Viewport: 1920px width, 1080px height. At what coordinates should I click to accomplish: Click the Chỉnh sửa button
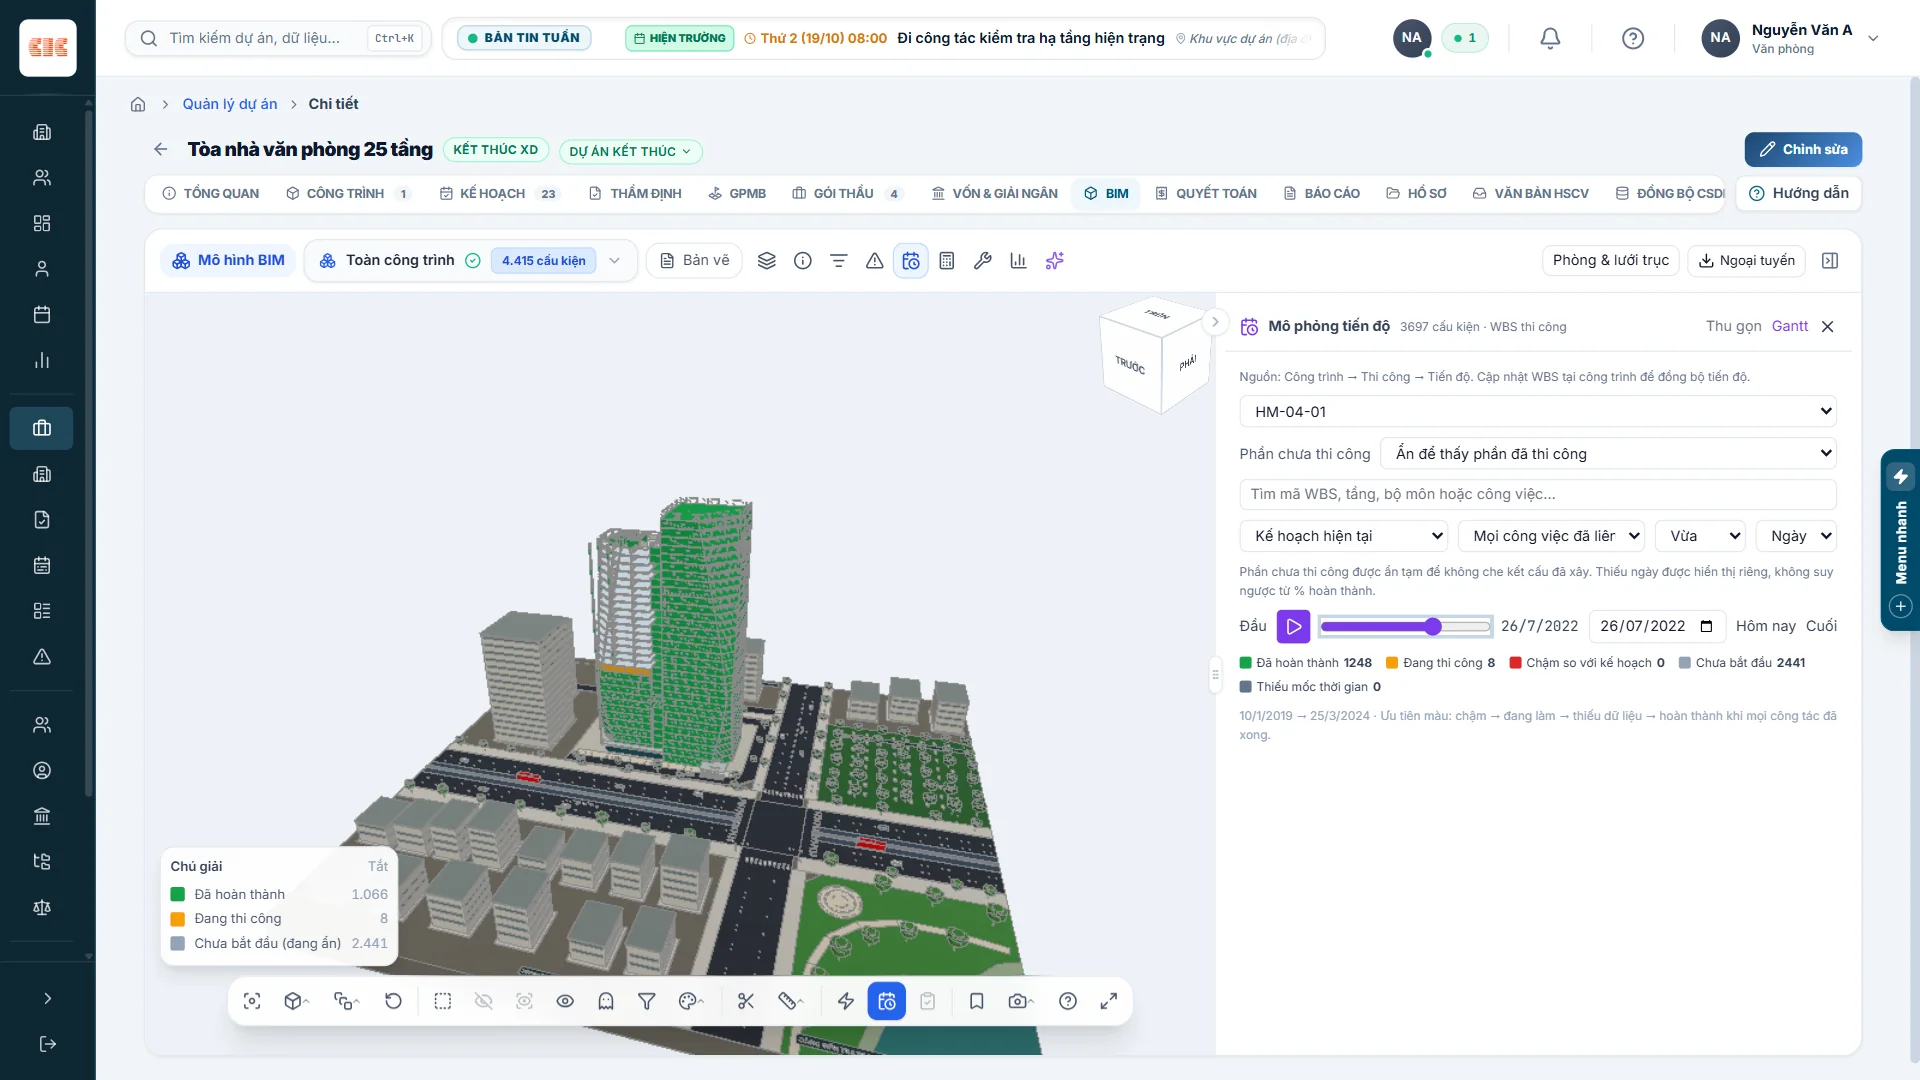pyautogui.click(x=1803, y=149)
